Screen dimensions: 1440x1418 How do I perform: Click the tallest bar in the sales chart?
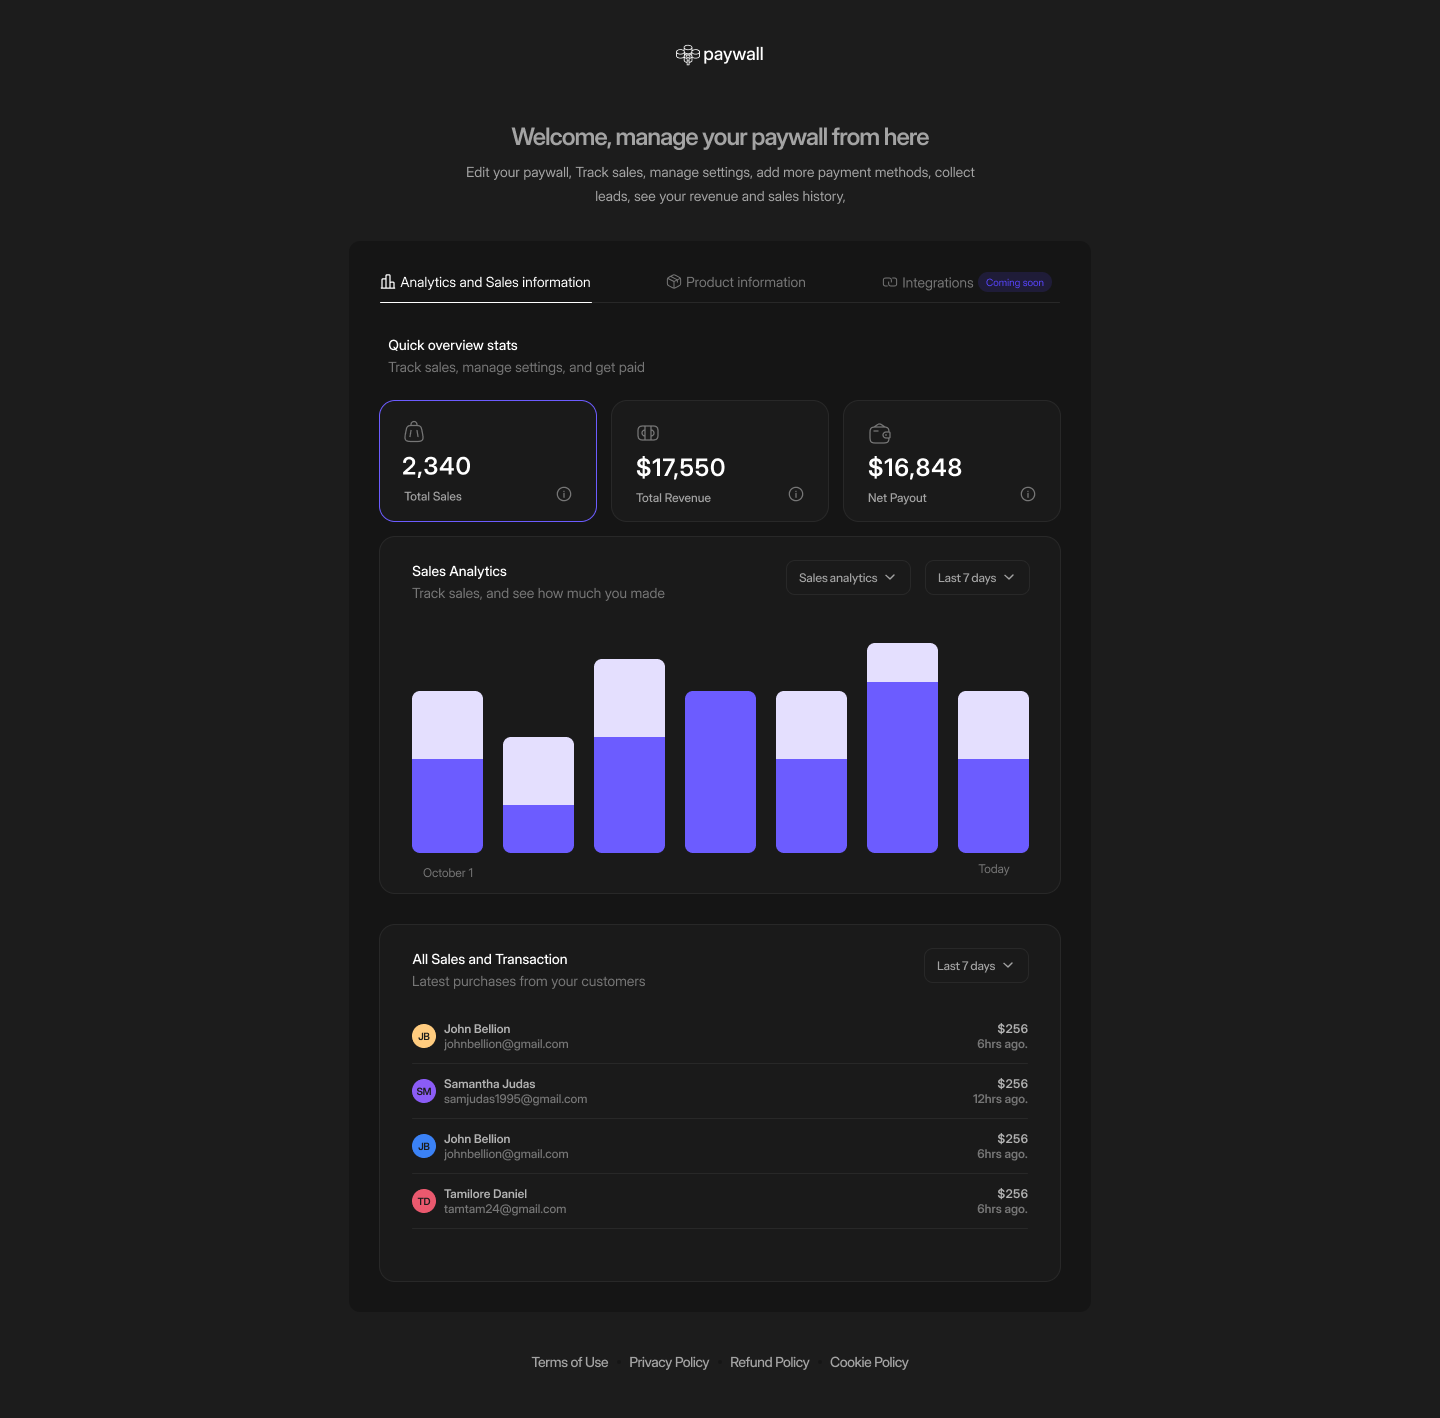[901, 748]
